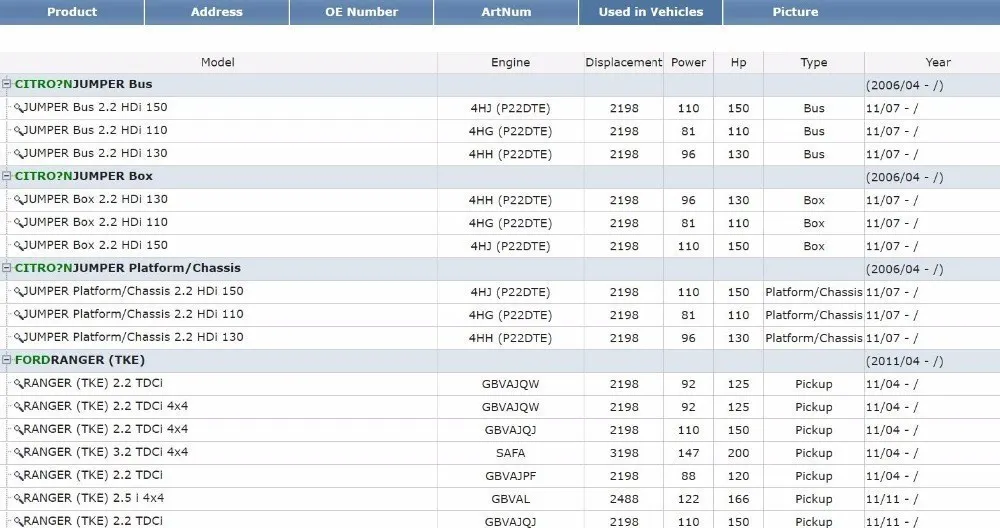Click magnifier icon of RANGER 2.2 TDCi GBVAJPF row
Screen dimensions: 1000x528
(18, 475)
